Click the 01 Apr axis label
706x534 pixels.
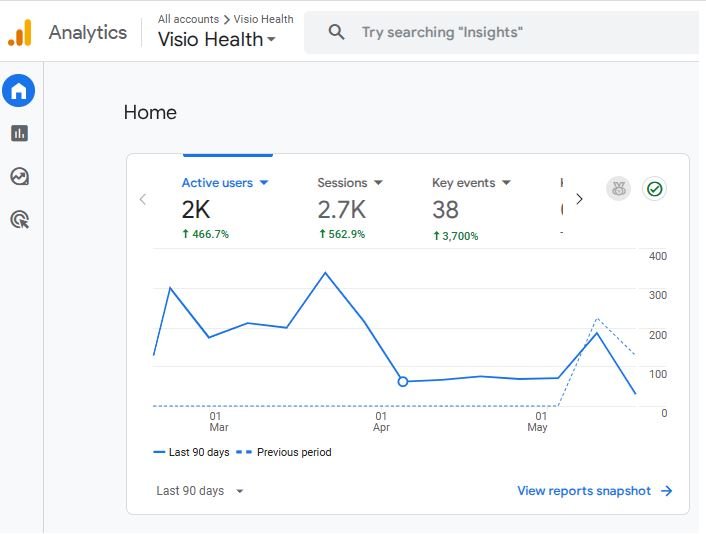[381, 422]
